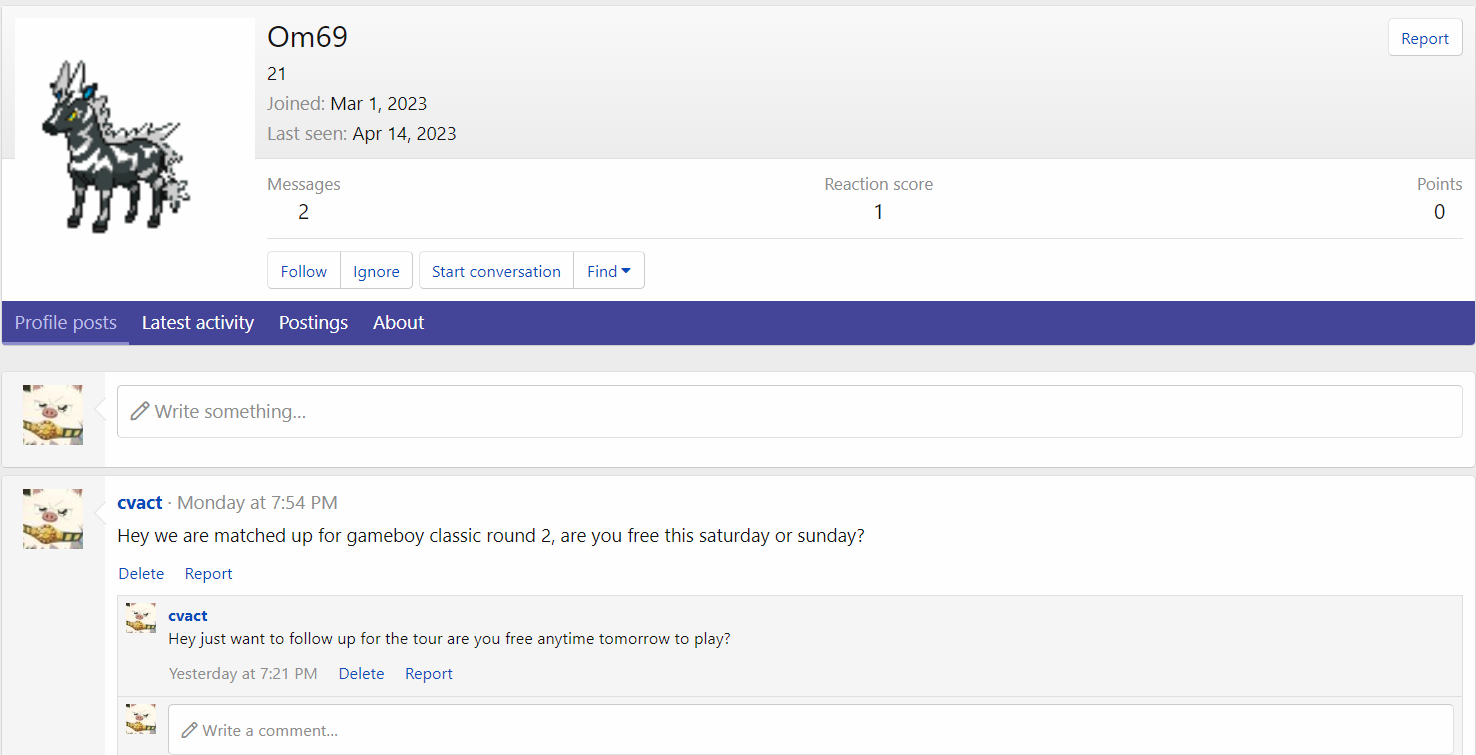Report the Om69 profile
Viewport: 1476px width, 755px height.
click(1425, 38)
